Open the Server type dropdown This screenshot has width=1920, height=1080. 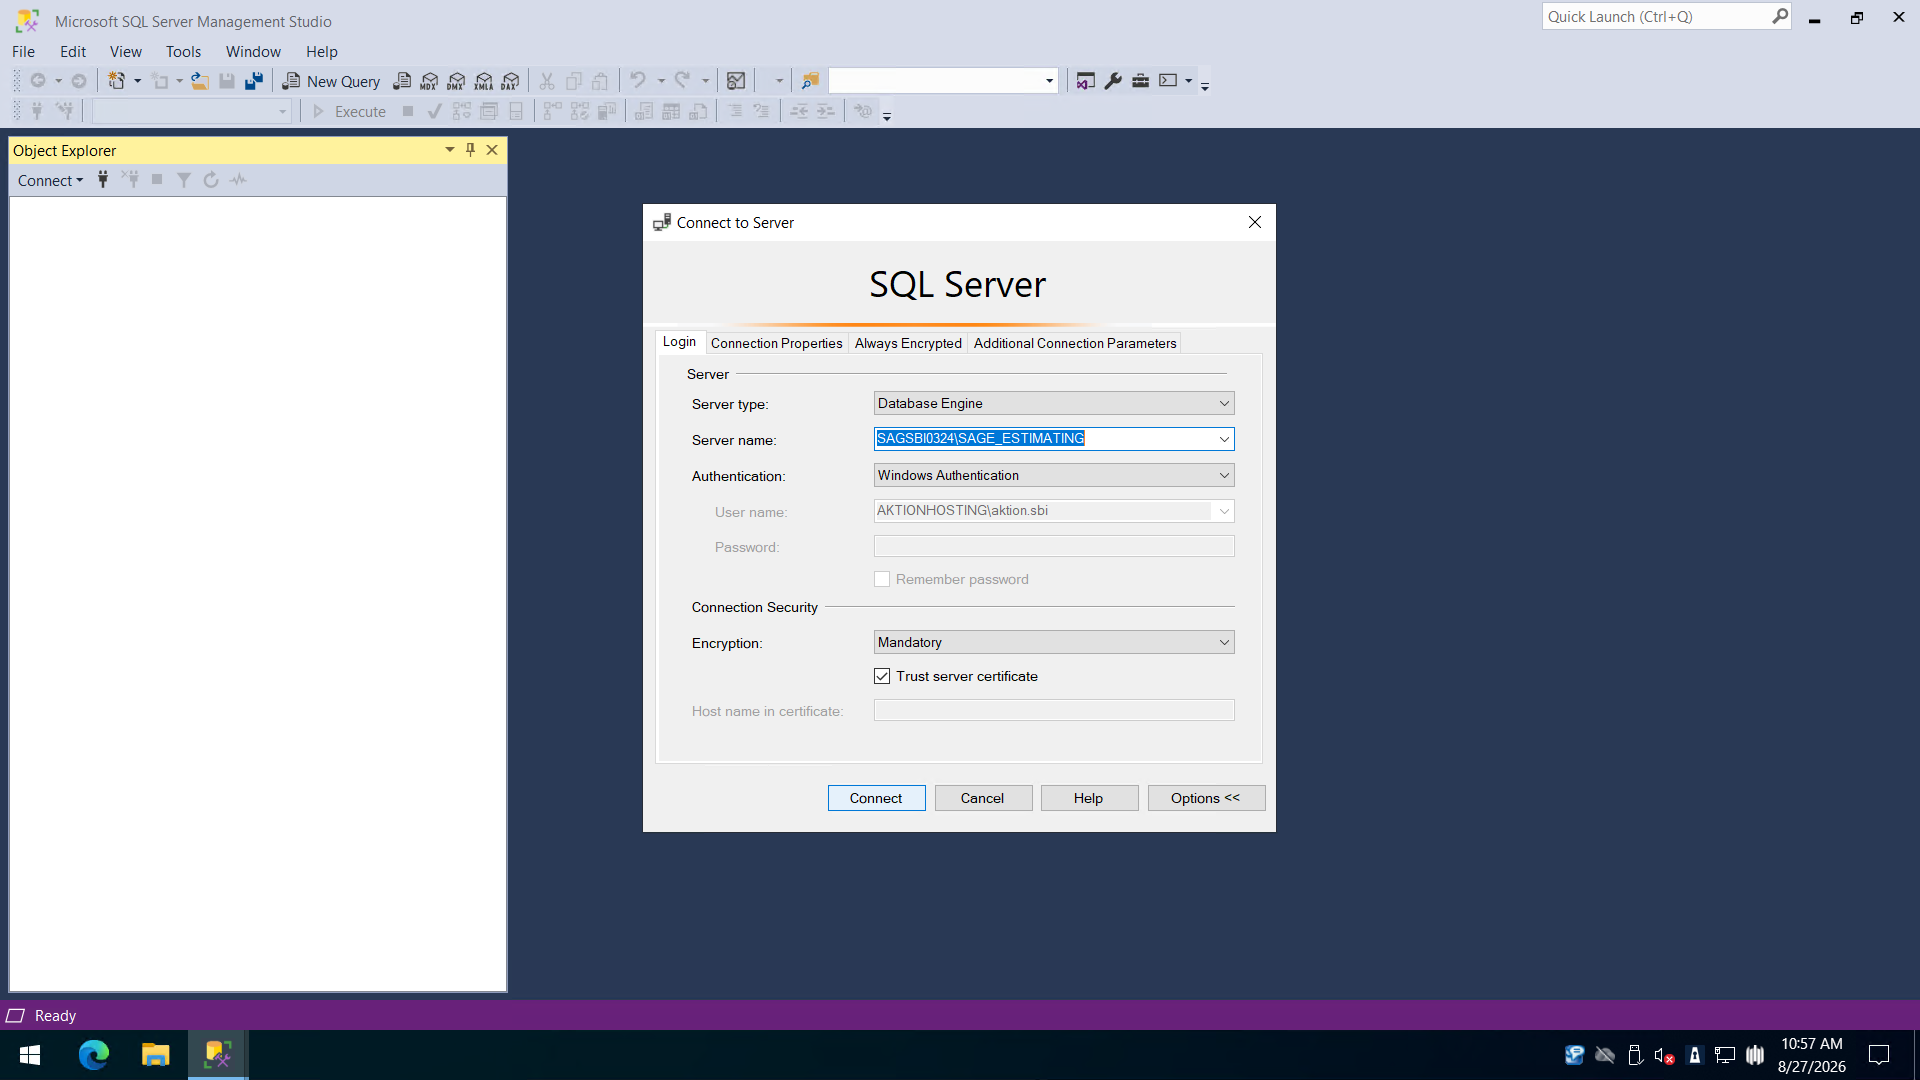1054,403
